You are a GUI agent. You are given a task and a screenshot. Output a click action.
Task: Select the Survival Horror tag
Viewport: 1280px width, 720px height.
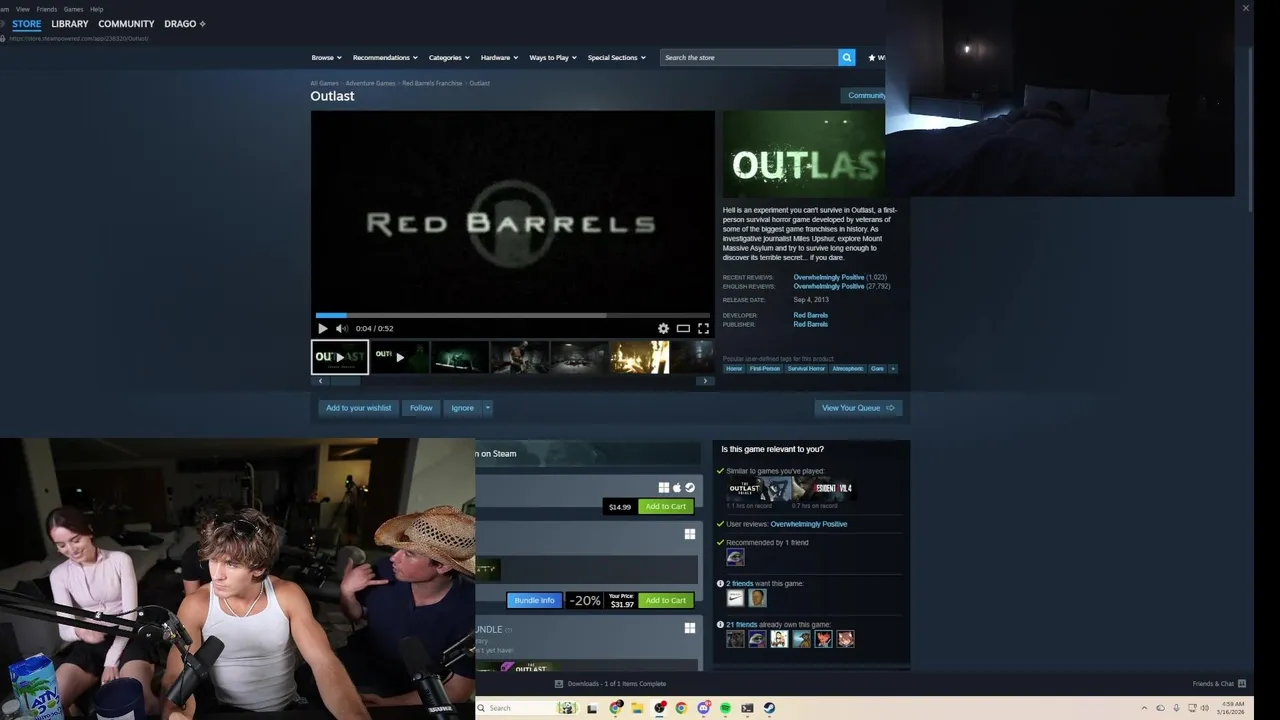[806, 369]
